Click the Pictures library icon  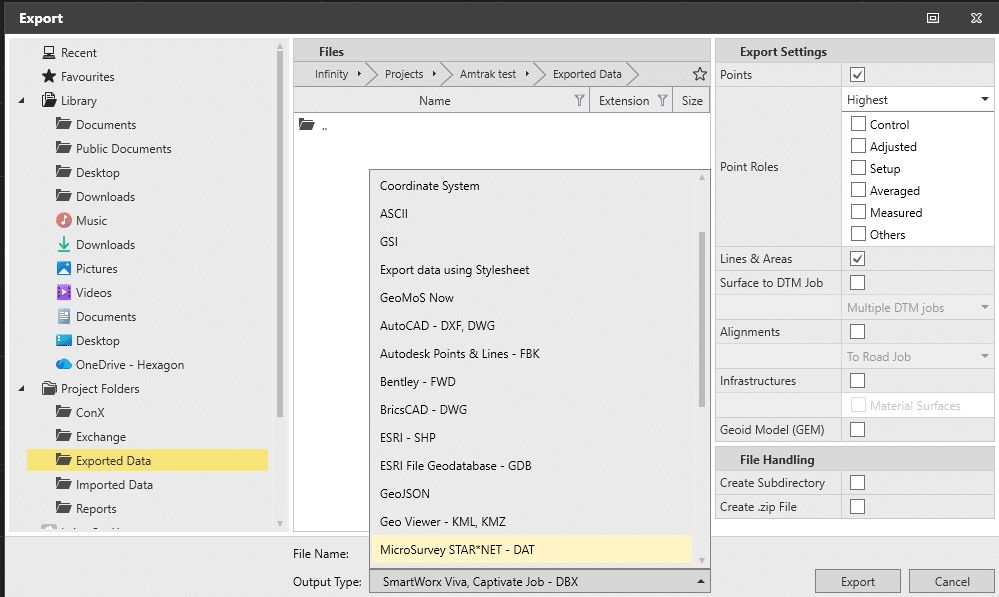point(64,269)
